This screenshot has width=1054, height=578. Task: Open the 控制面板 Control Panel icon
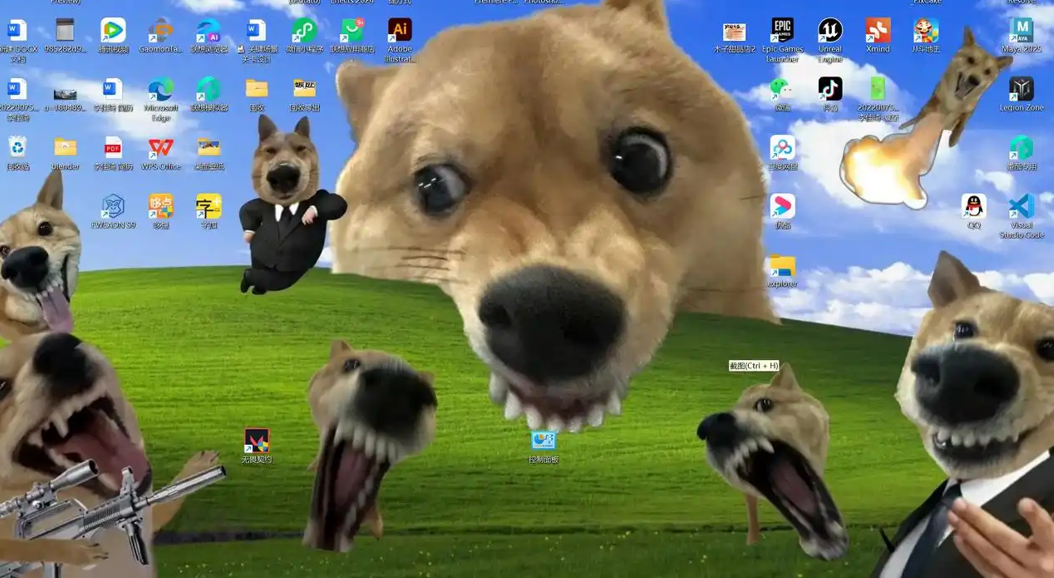click(x=543, y=440)
